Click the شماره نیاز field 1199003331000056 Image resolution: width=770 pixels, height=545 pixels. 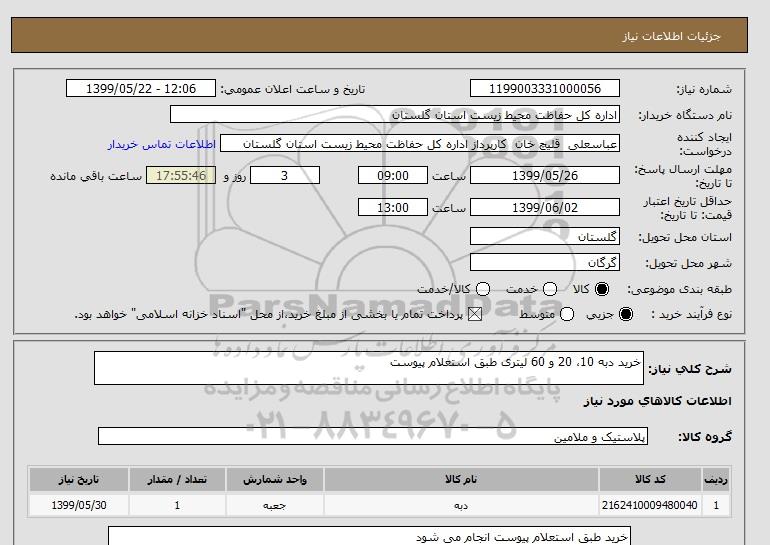coord(545,88)
